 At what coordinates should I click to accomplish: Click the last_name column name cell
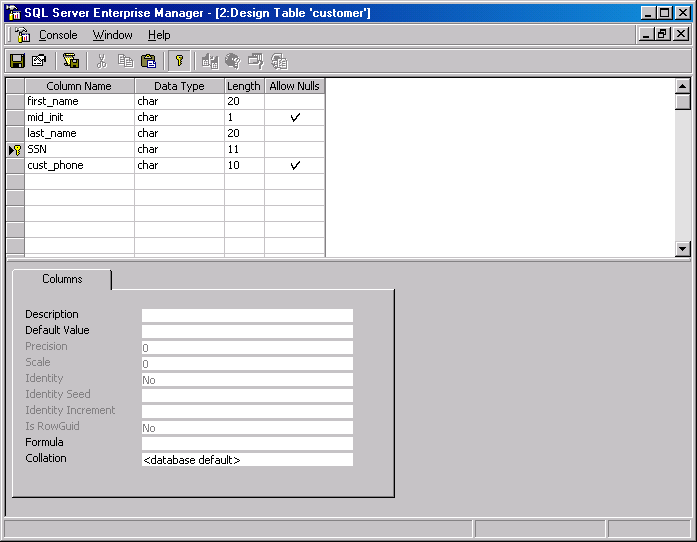80,133
